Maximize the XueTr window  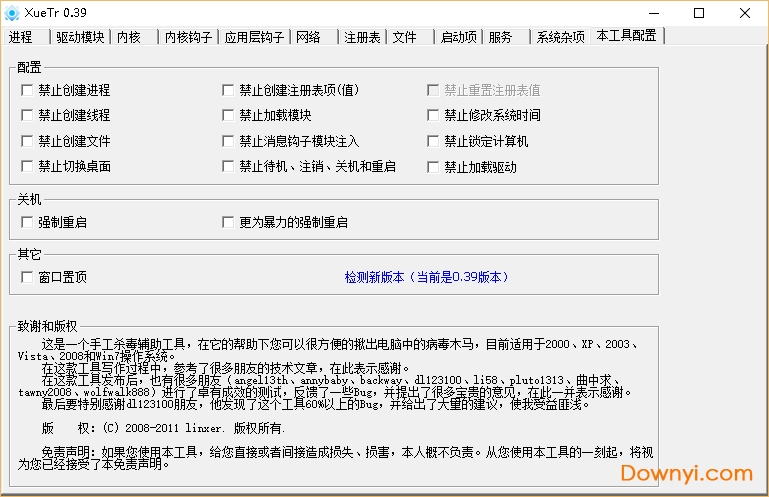coord(699,13)
